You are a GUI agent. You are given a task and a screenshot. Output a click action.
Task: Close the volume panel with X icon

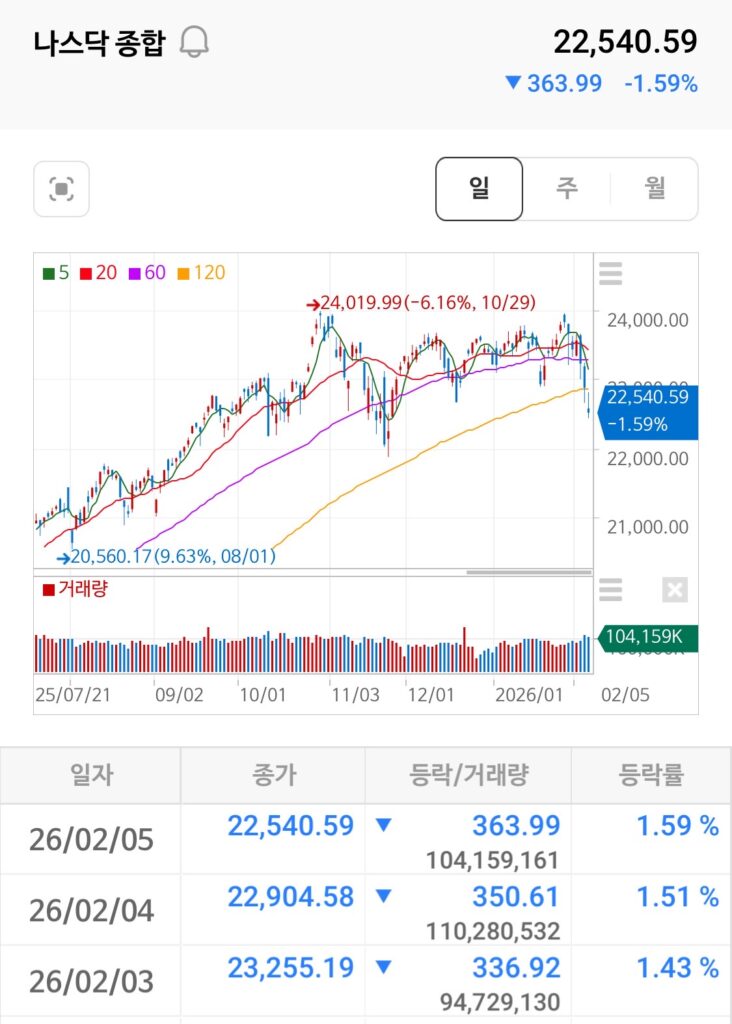675,590
